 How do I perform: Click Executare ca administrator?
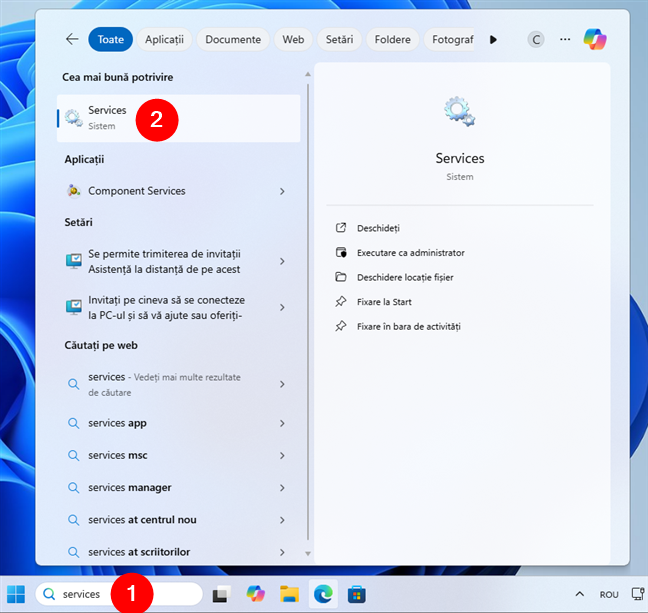tap(411, 253)
